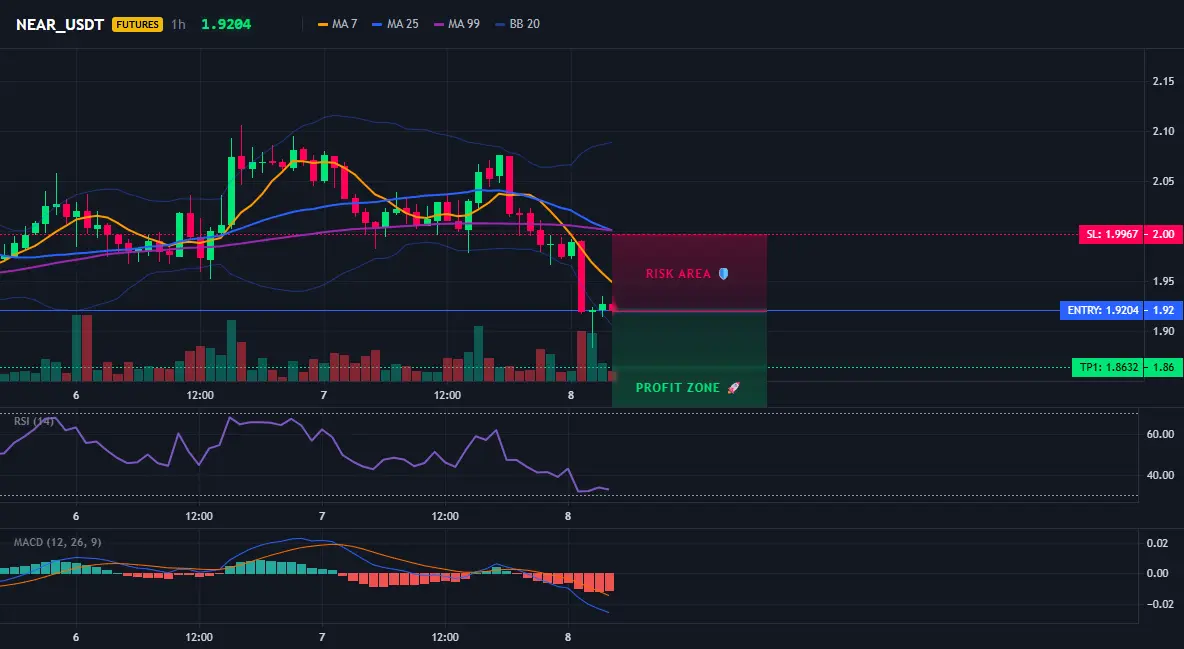1184x649 pixels.
Task: Click the shield icon beside RISK AREA
Action: point(723,274)
